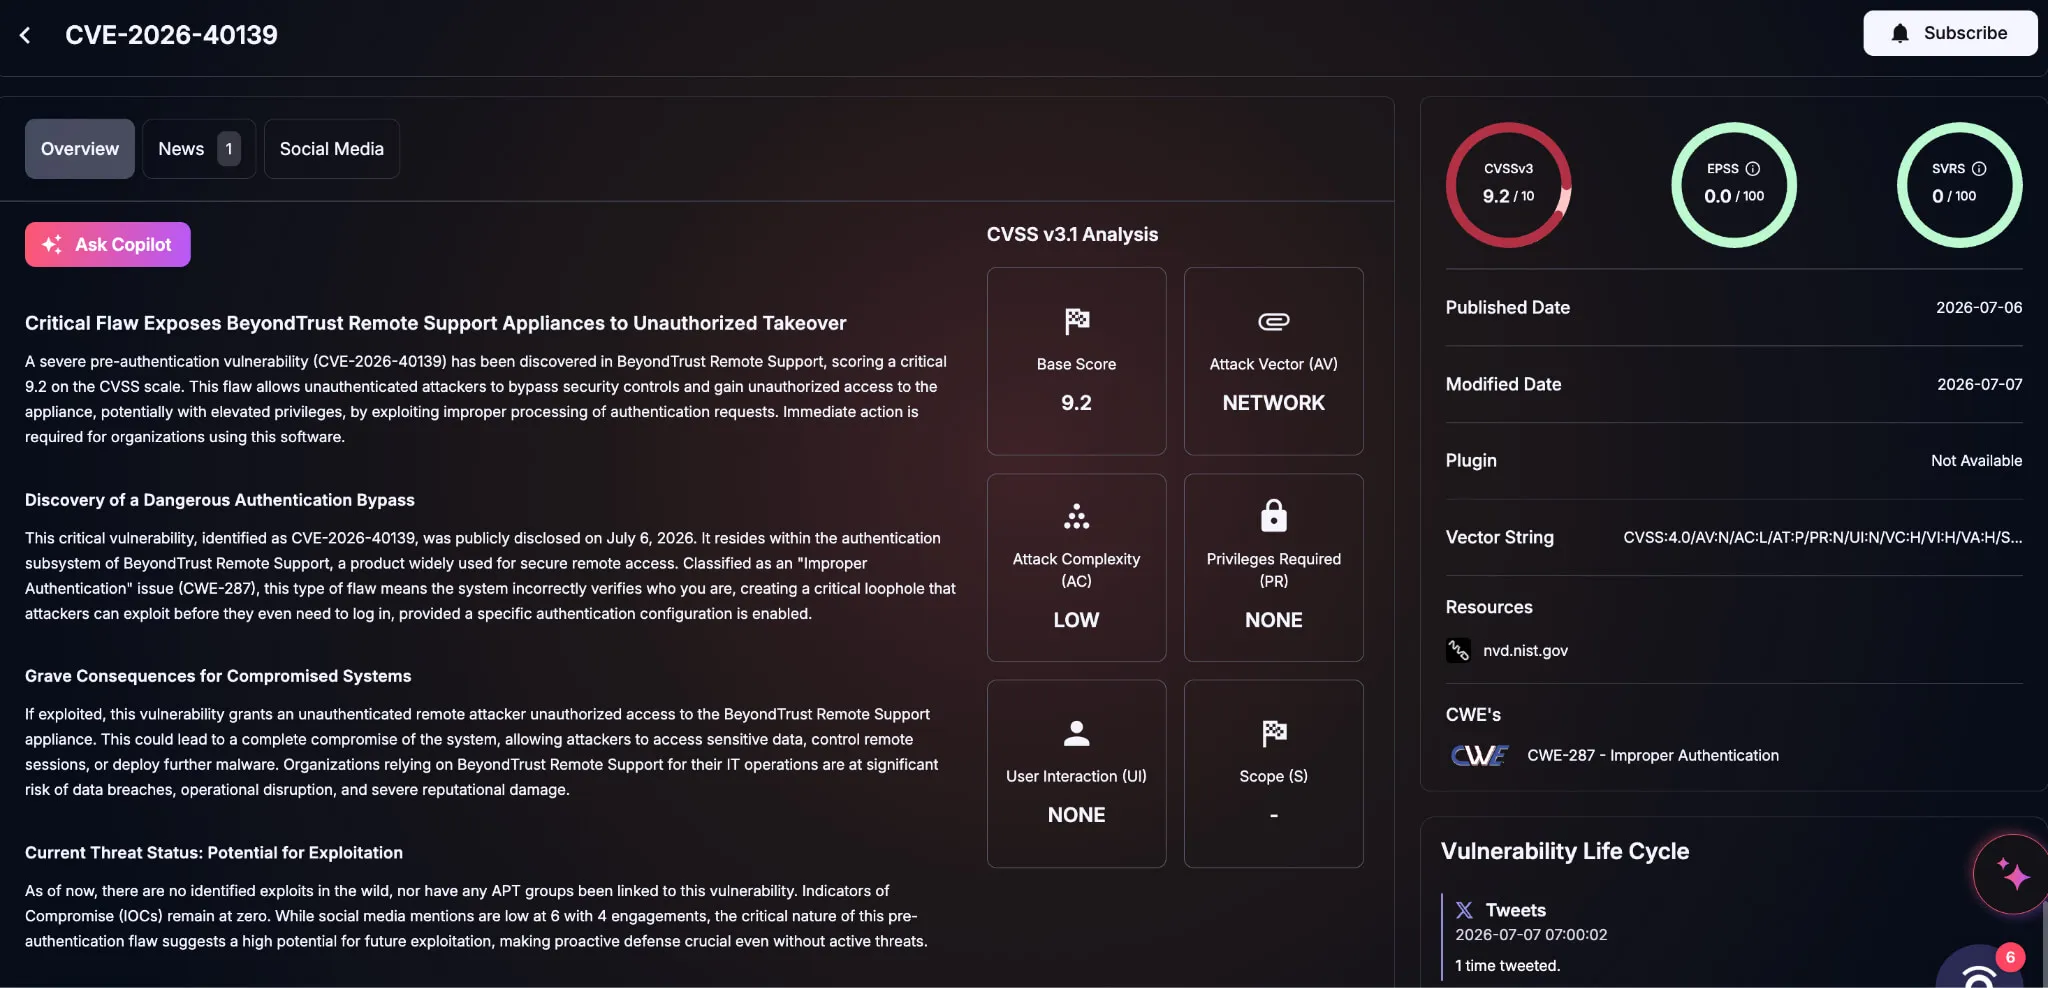Image resolution: width=2048 pixels, height=988 pixels.
Task: Click the truncated Vector String value
Action: (x=1822, y=538)
